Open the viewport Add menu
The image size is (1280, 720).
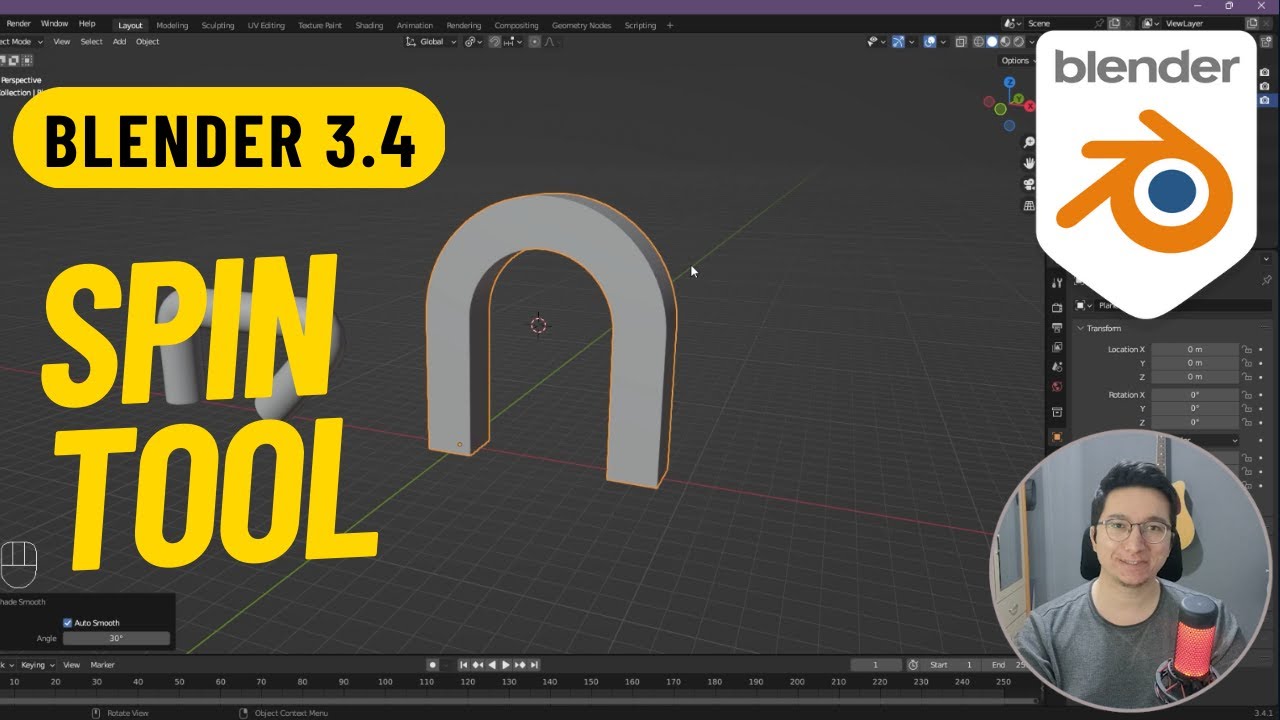coord(119,42)
